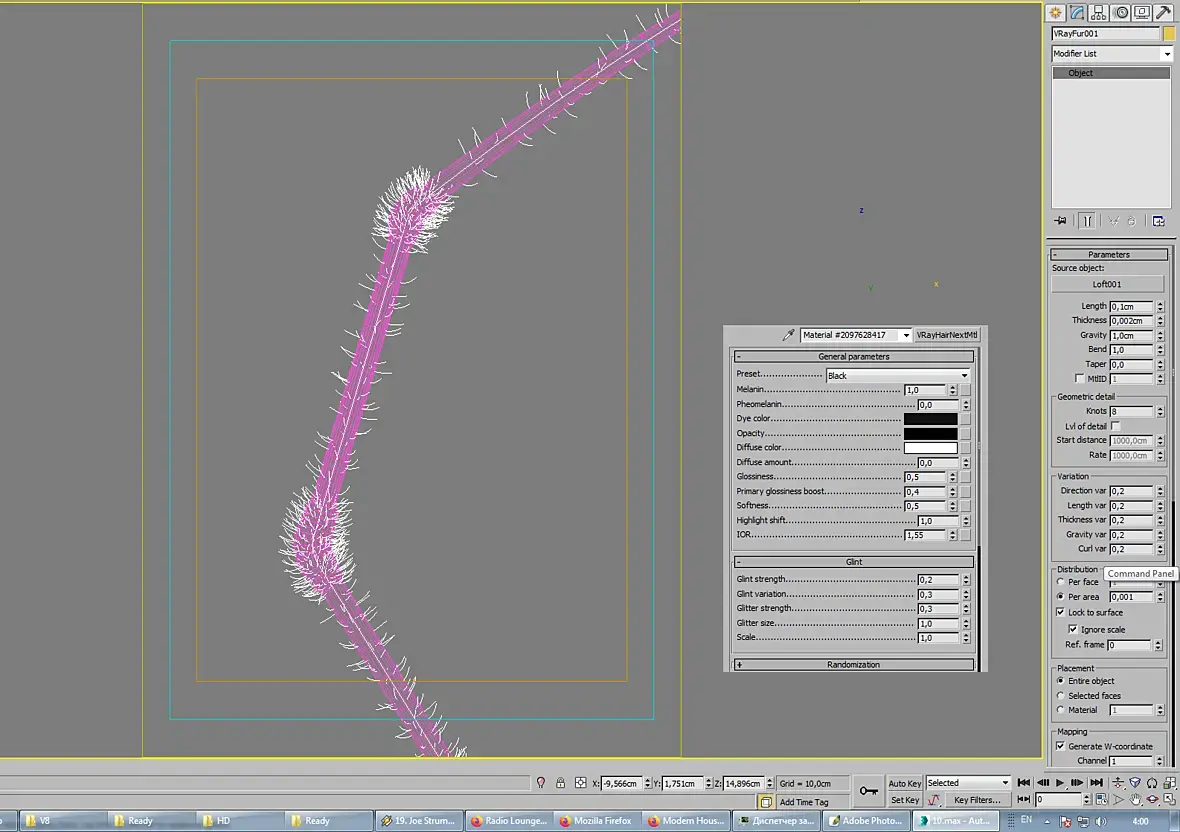Select the Per face distribution radio

1060,581
